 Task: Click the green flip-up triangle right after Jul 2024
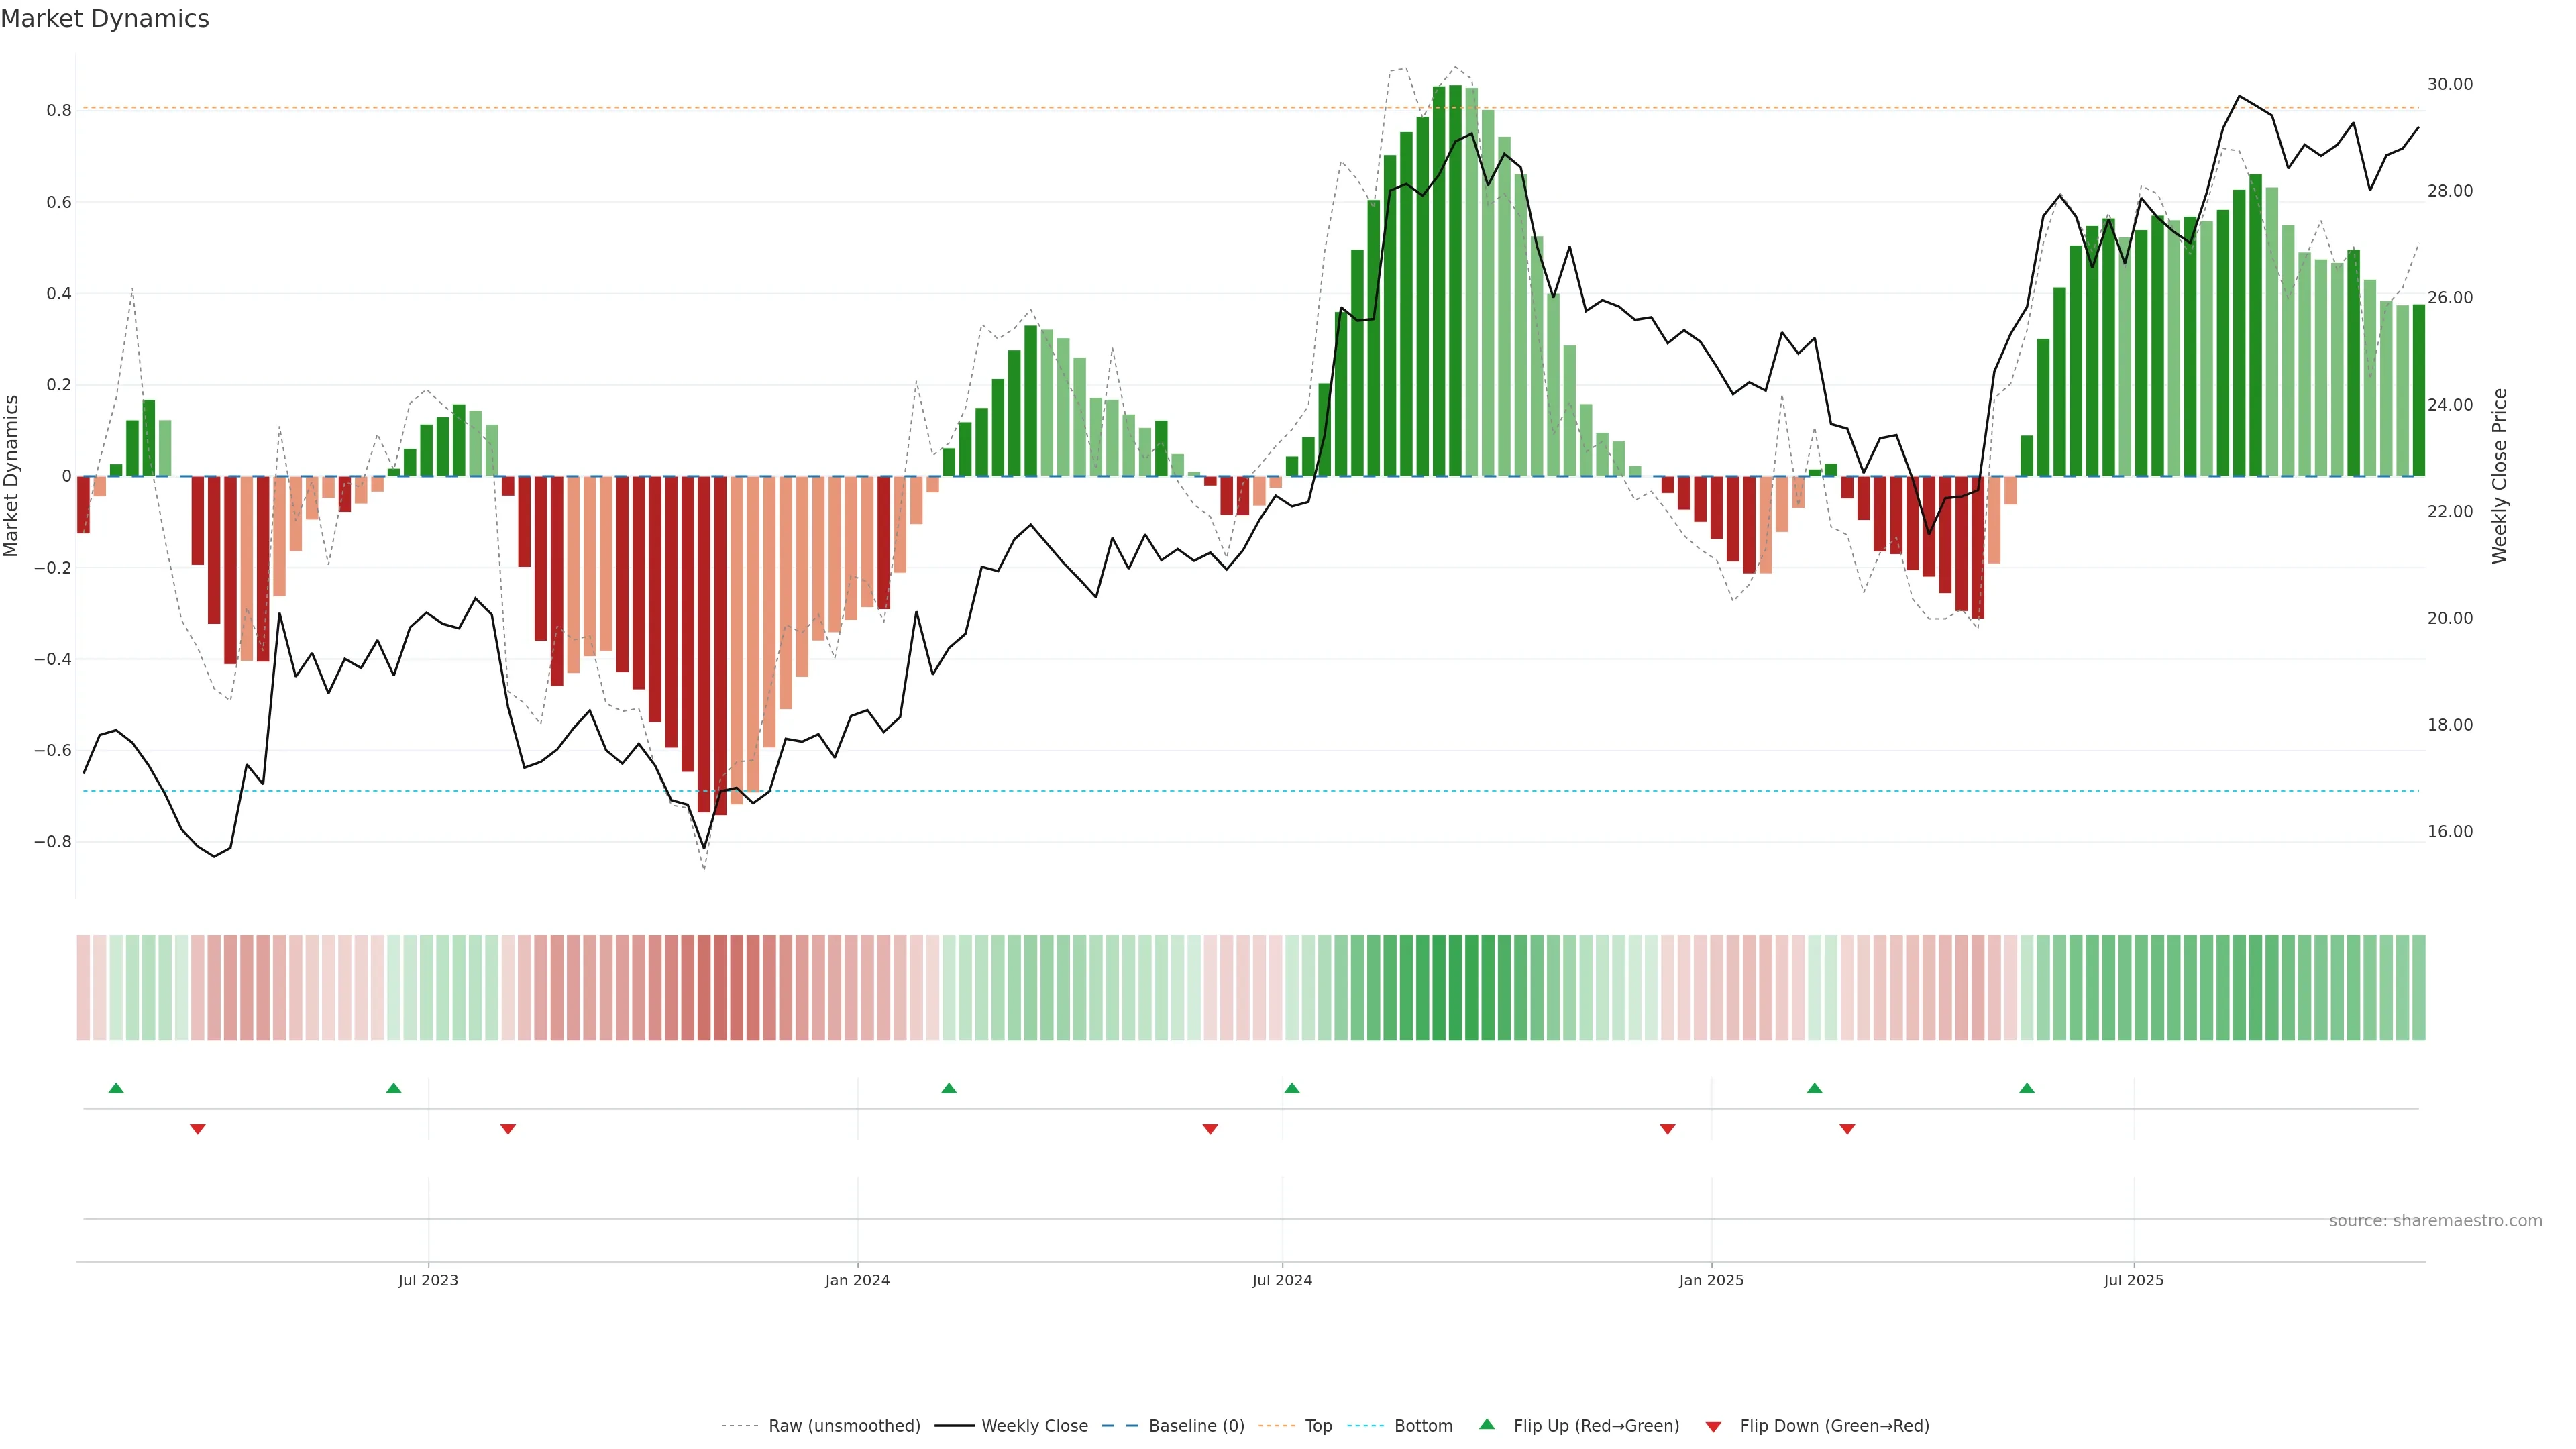point(1292,1088)
